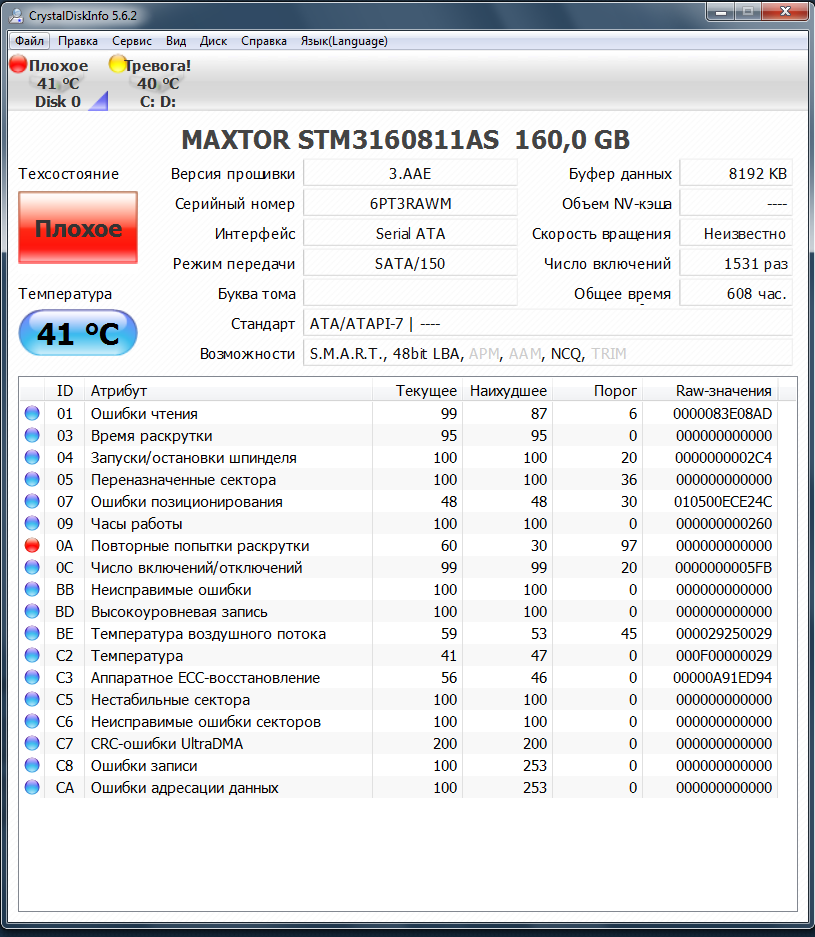Click the NCQ feature label
815x937 pixels.
pyautogui.click(x=566, y=354)
